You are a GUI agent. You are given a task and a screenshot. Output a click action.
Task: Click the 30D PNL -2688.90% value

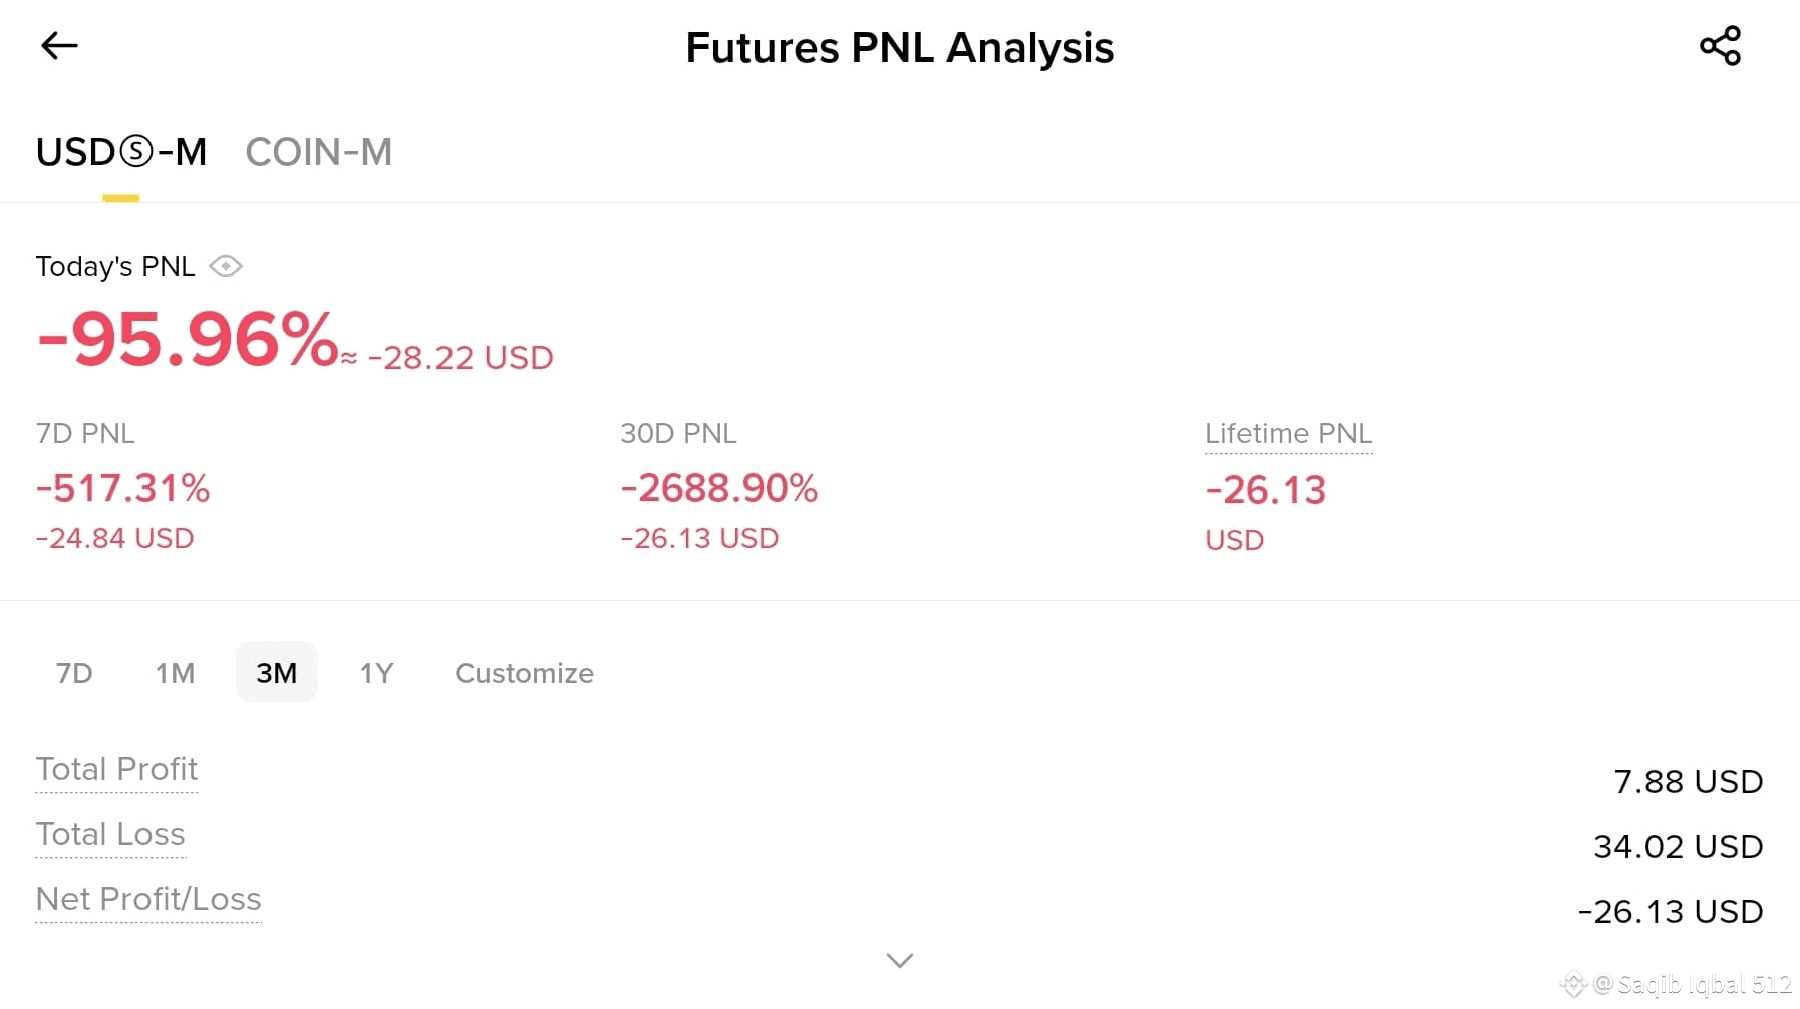tap(719, 489)
